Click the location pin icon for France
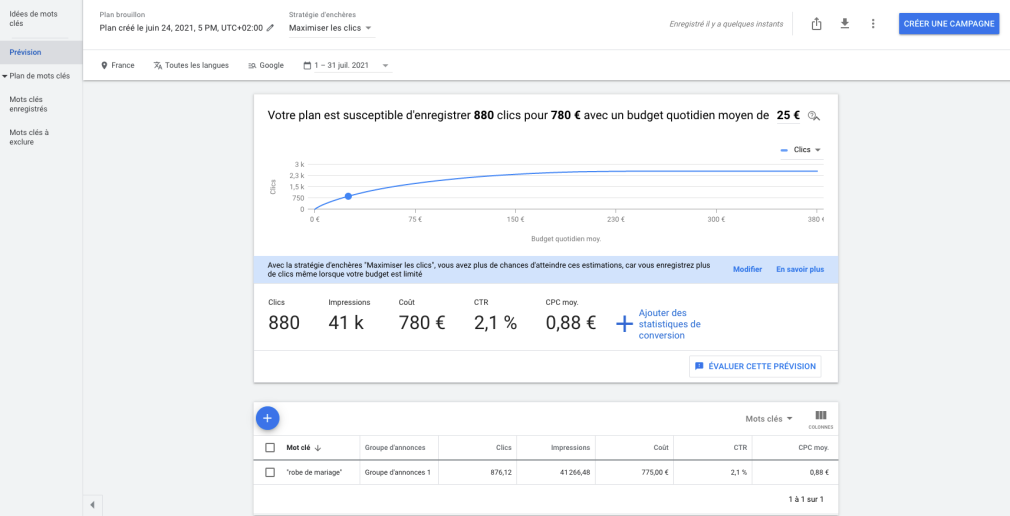Screen dimensions: 1010x516 [x=104, y=65]
